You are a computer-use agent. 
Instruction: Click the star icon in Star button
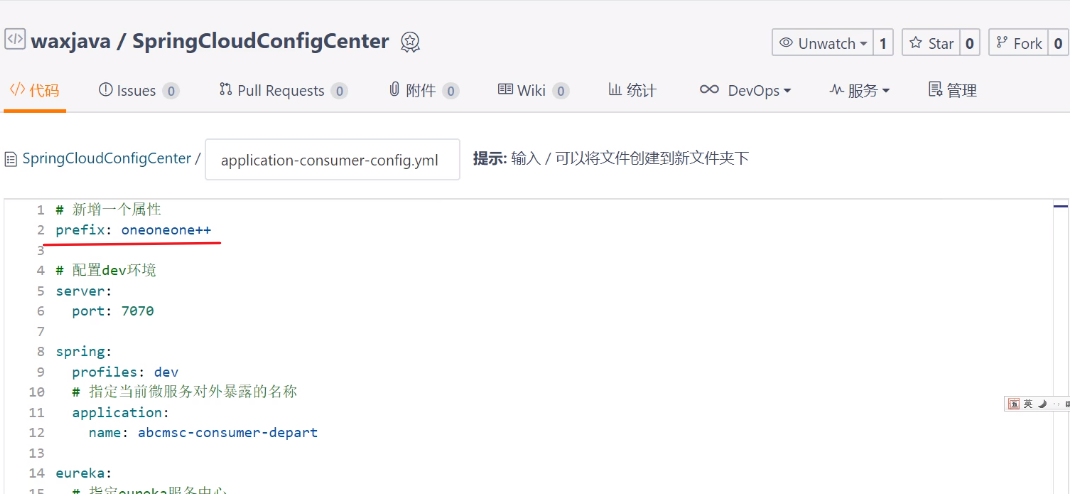[915, 43]
